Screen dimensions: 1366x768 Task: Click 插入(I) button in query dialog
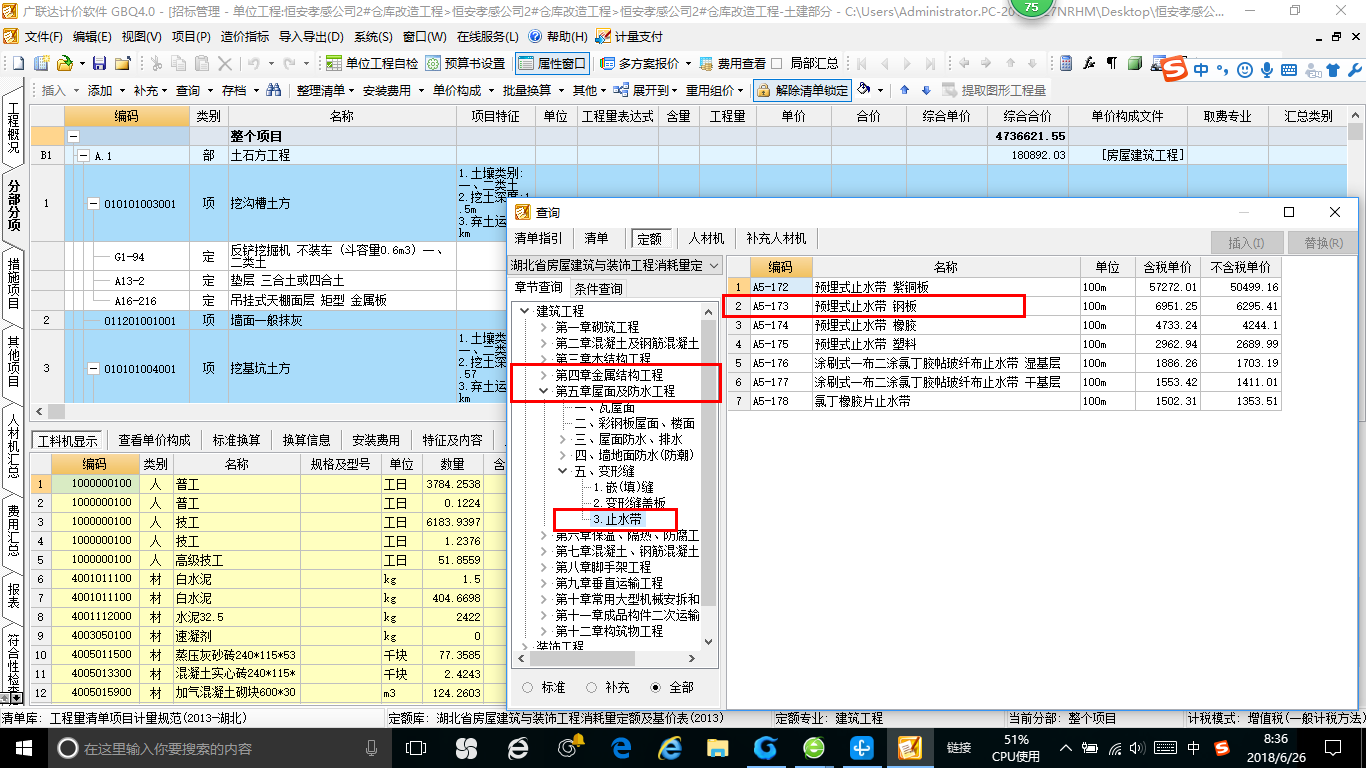coord(1246,243)
